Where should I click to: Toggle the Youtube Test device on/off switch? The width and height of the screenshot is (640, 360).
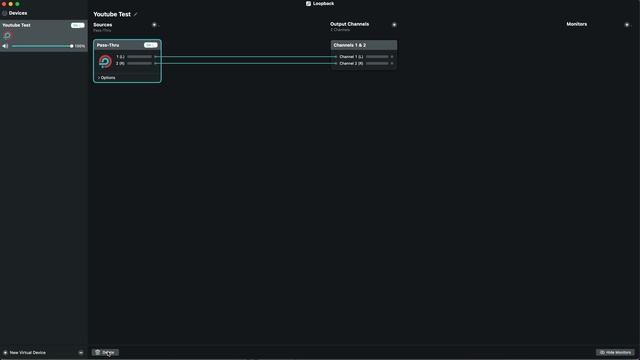(77, 25)
